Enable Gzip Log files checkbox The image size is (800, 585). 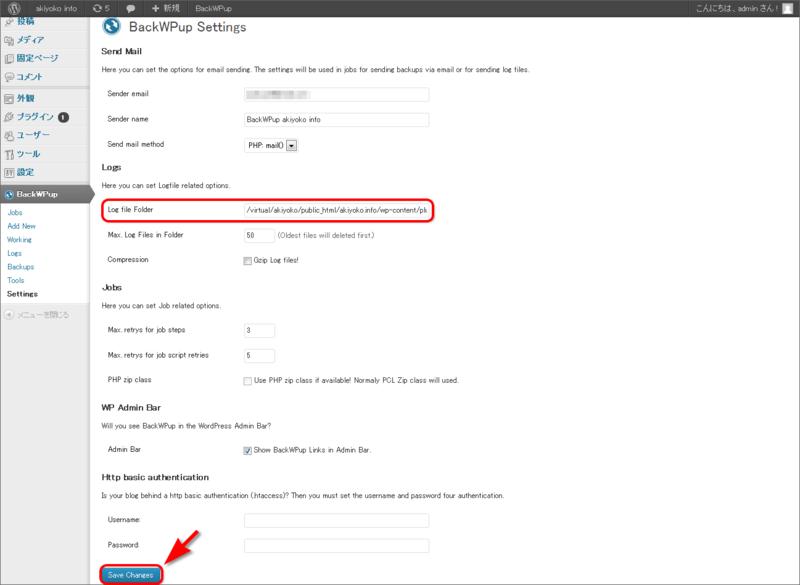pos(247,261)
